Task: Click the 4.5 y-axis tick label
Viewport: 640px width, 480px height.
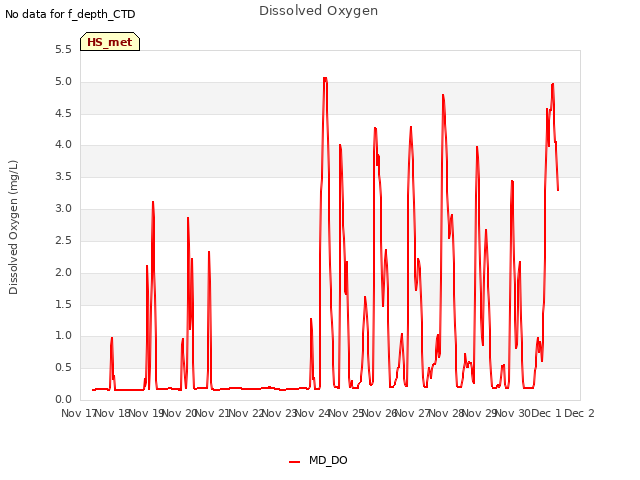Action: tap(63, 113)
